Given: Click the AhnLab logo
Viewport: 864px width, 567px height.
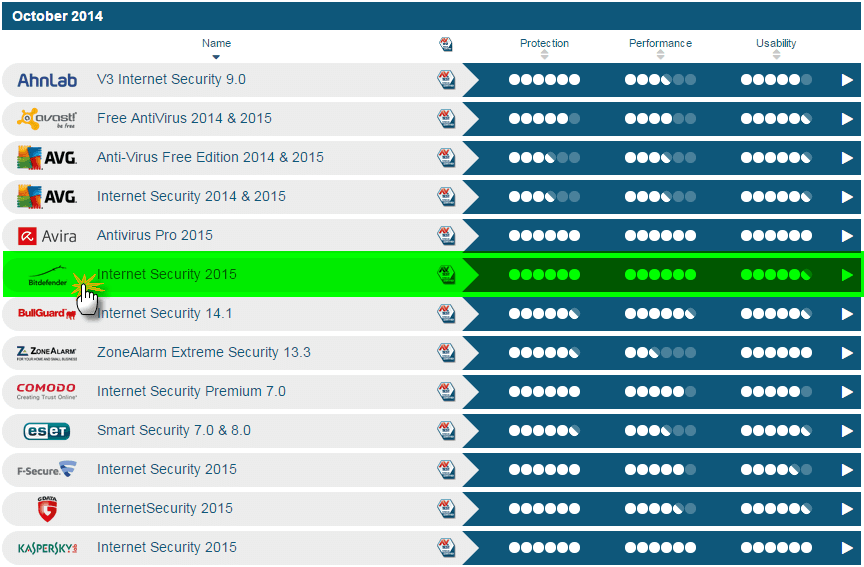Looking at the screenshot, I should 47,80.
